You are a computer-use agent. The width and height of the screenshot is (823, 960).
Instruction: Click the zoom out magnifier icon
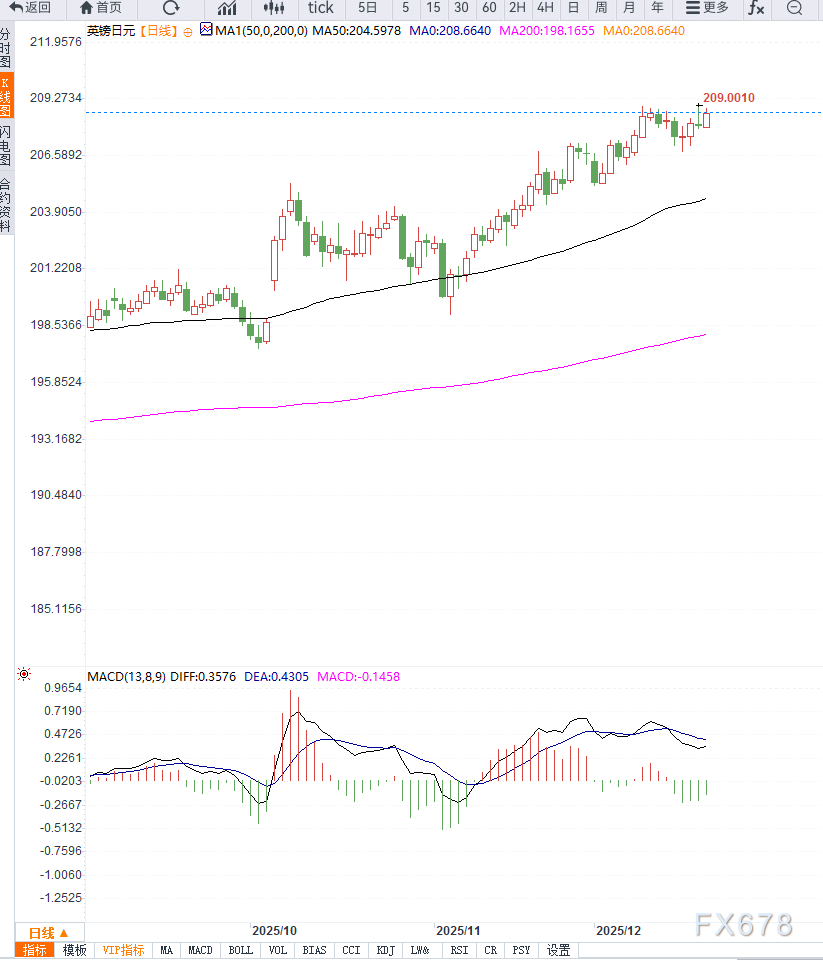pyautogui.click(x=795, y=8)
